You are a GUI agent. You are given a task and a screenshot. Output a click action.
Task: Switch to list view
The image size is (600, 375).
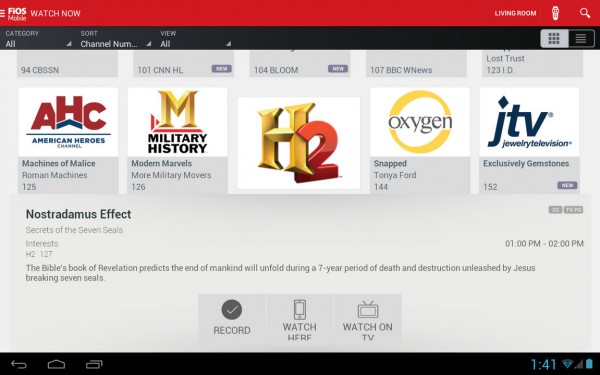point(581,38)
